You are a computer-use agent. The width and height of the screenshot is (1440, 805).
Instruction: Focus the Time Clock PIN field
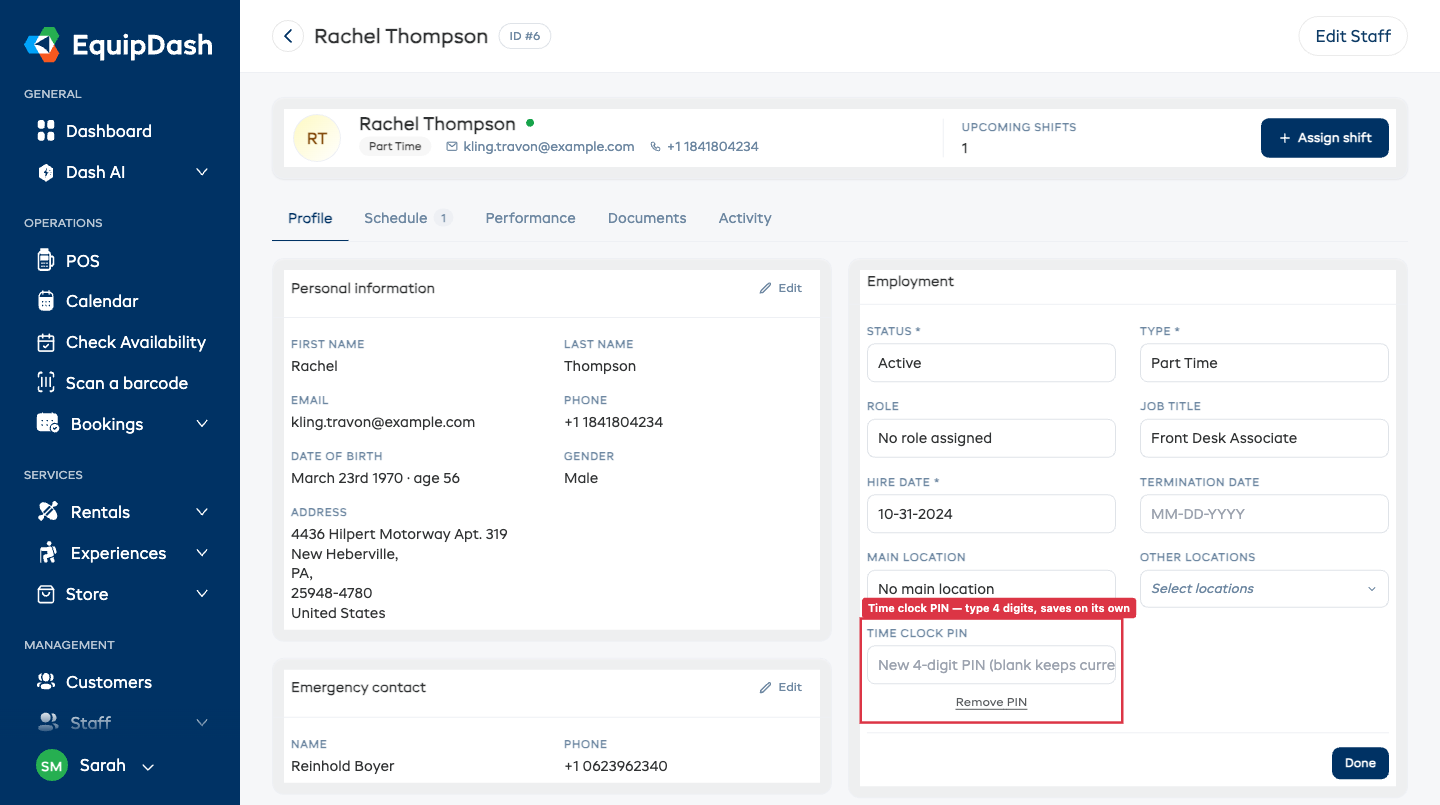991,665
